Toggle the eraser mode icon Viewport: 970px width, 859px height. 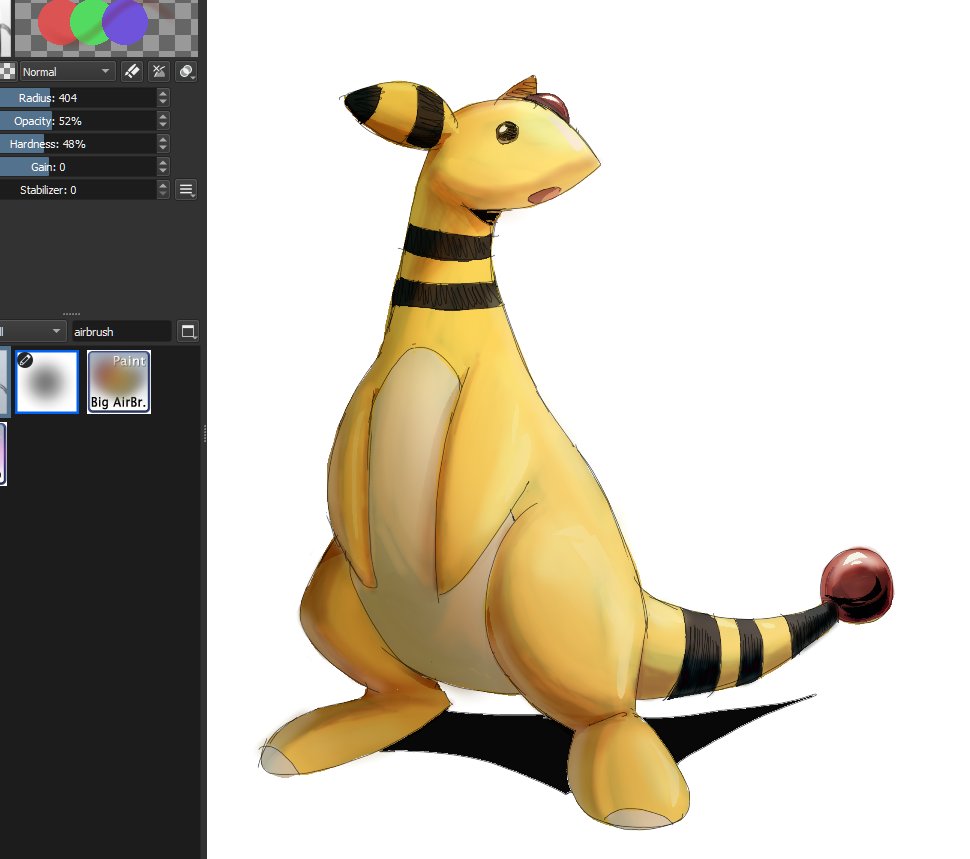pyautogui.click(x=131, y=72)
